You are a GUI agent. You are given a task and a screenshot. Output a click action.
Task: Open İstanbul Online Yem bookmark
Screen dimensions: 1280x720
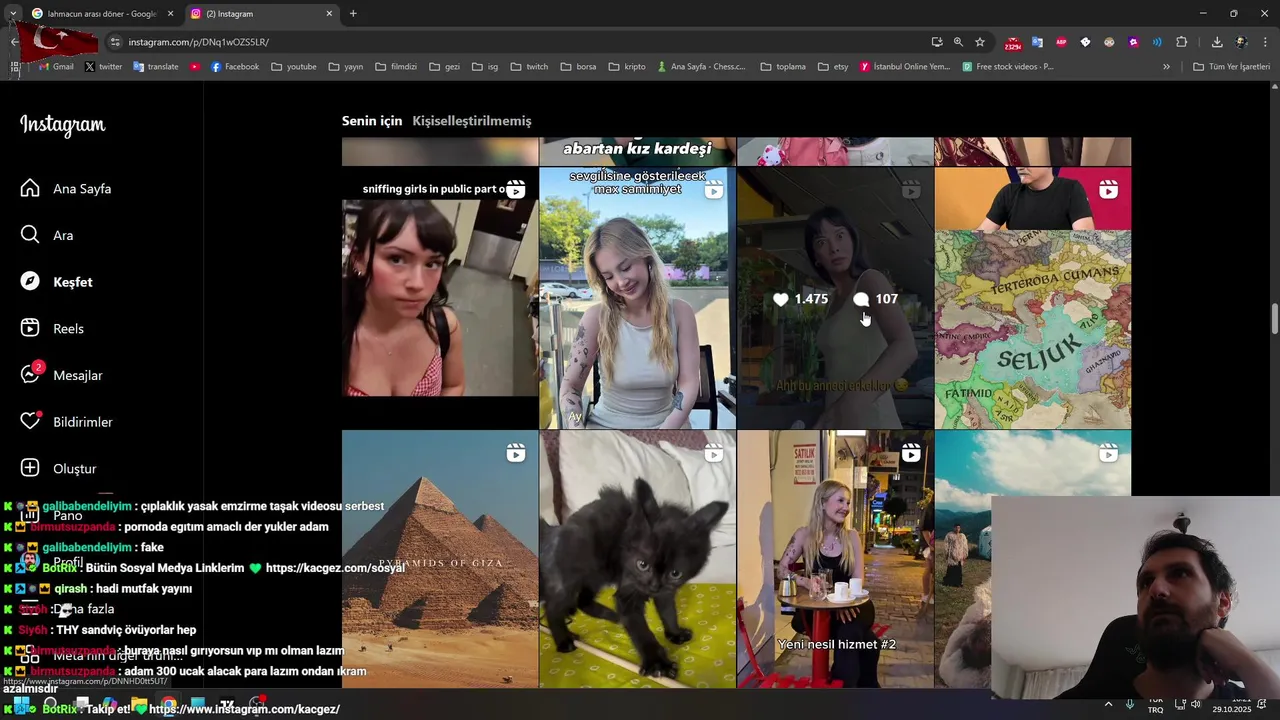(905, 67)
